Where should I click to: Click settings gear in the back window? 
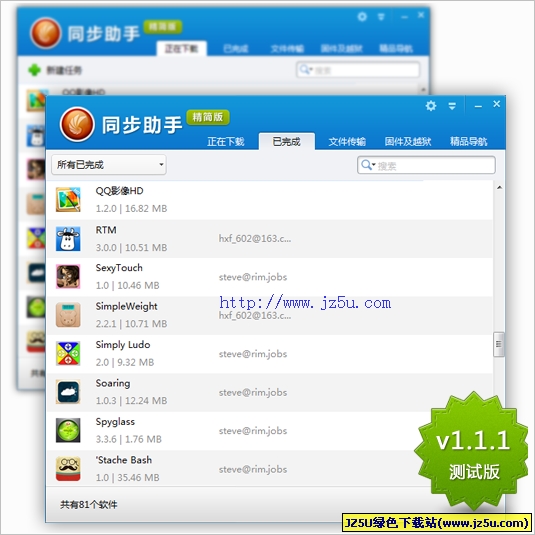[x=362, y=16]
